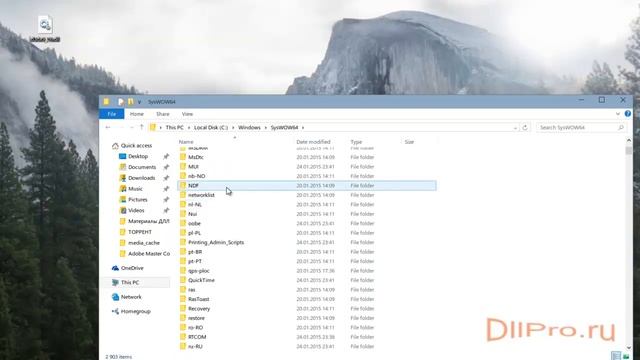Click SysWOW64 breadcrumb in address bar

pos(284,127)
